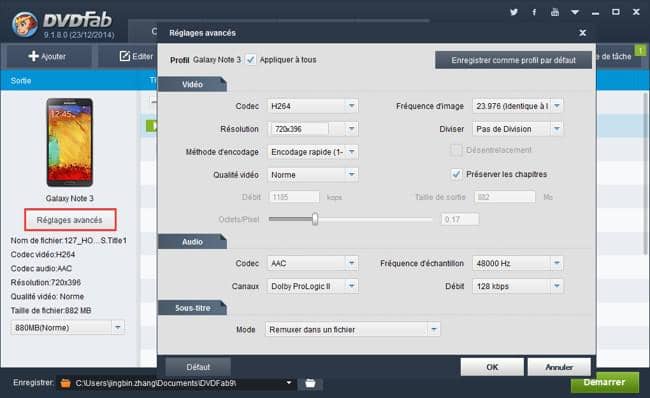Toggle the Désentrelacement checkbox
The width and height of the screenshot is (650, 398).
point(456,150)
